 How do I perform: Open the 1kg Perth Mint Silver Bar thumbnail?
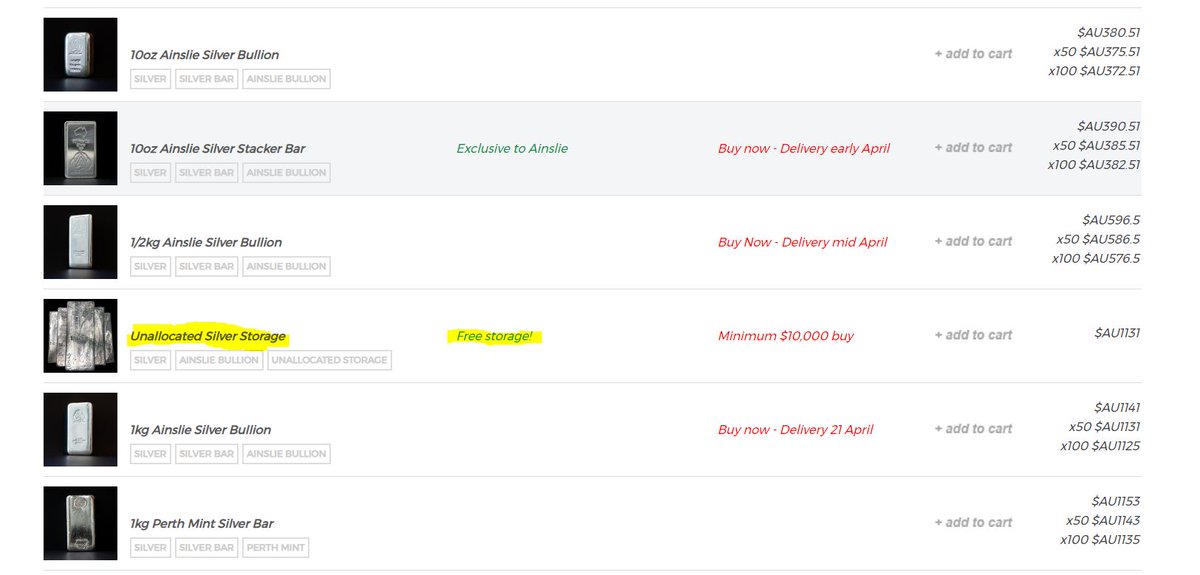pyautogui.click(x=80, y=523)
